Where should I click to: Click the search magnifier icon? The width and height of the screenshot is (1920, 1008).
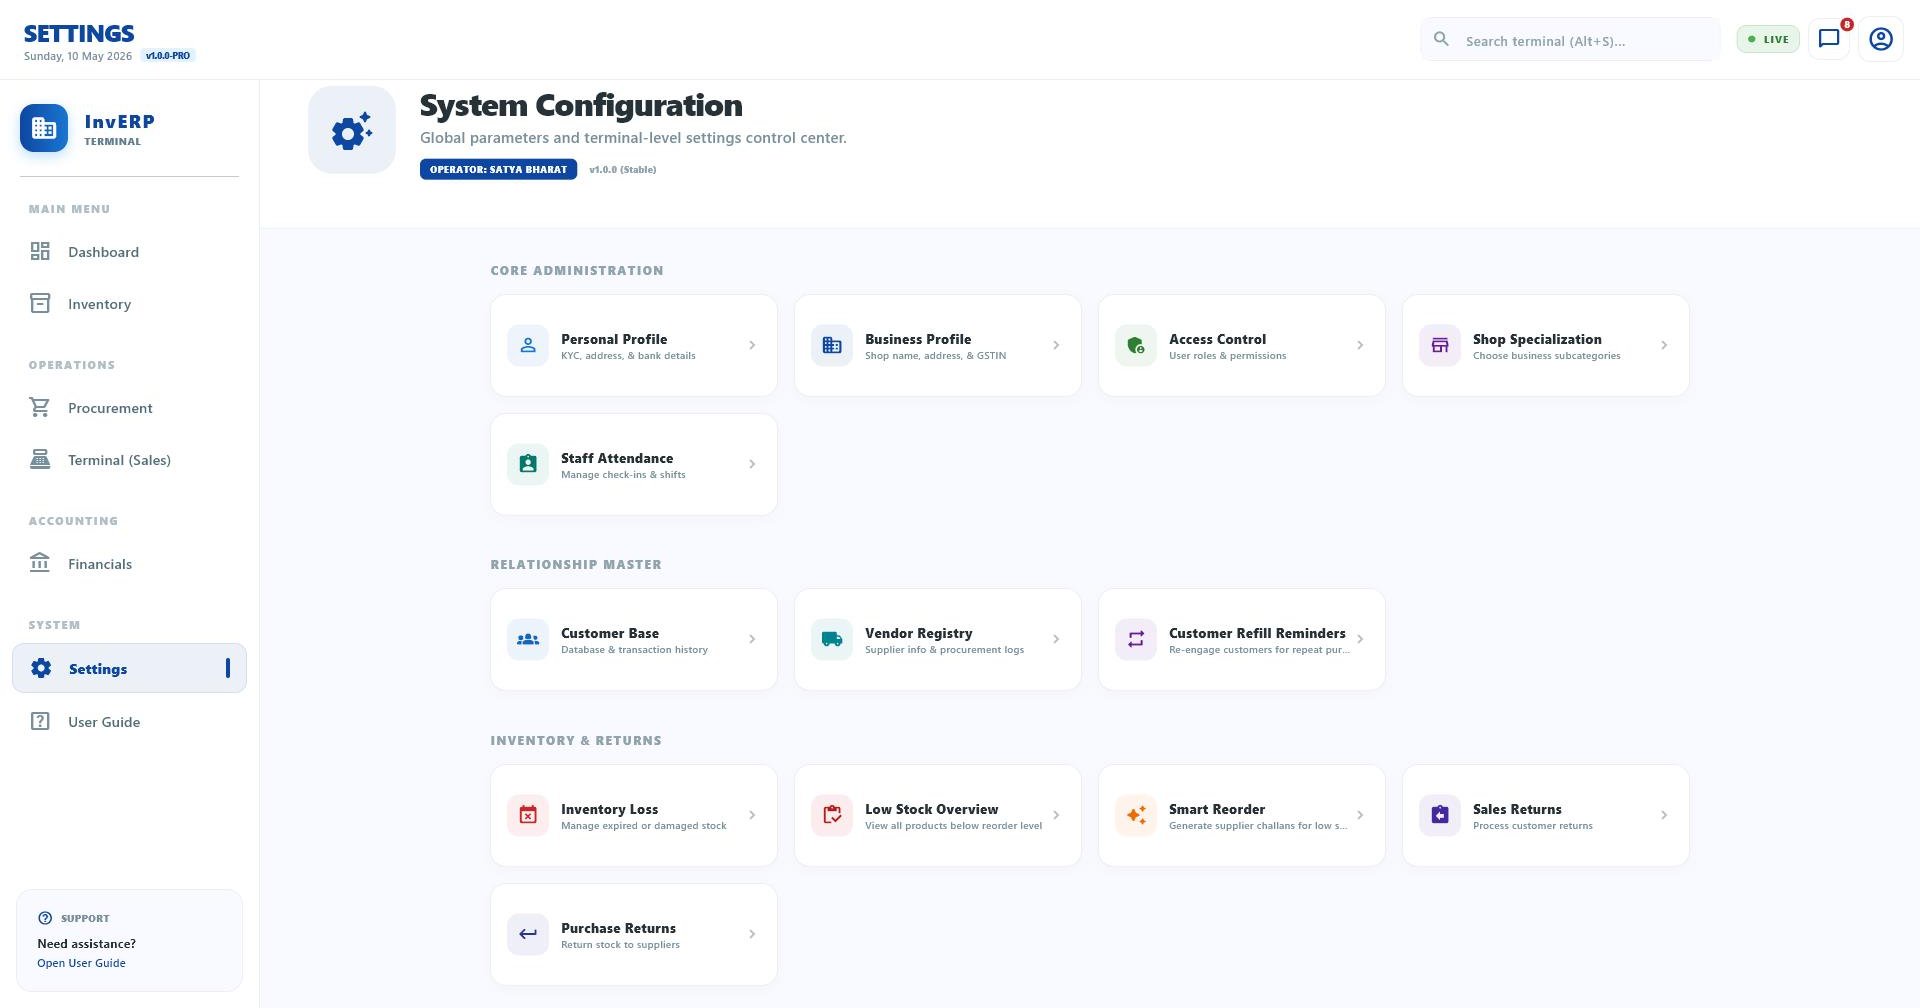tap(1441, 39)
